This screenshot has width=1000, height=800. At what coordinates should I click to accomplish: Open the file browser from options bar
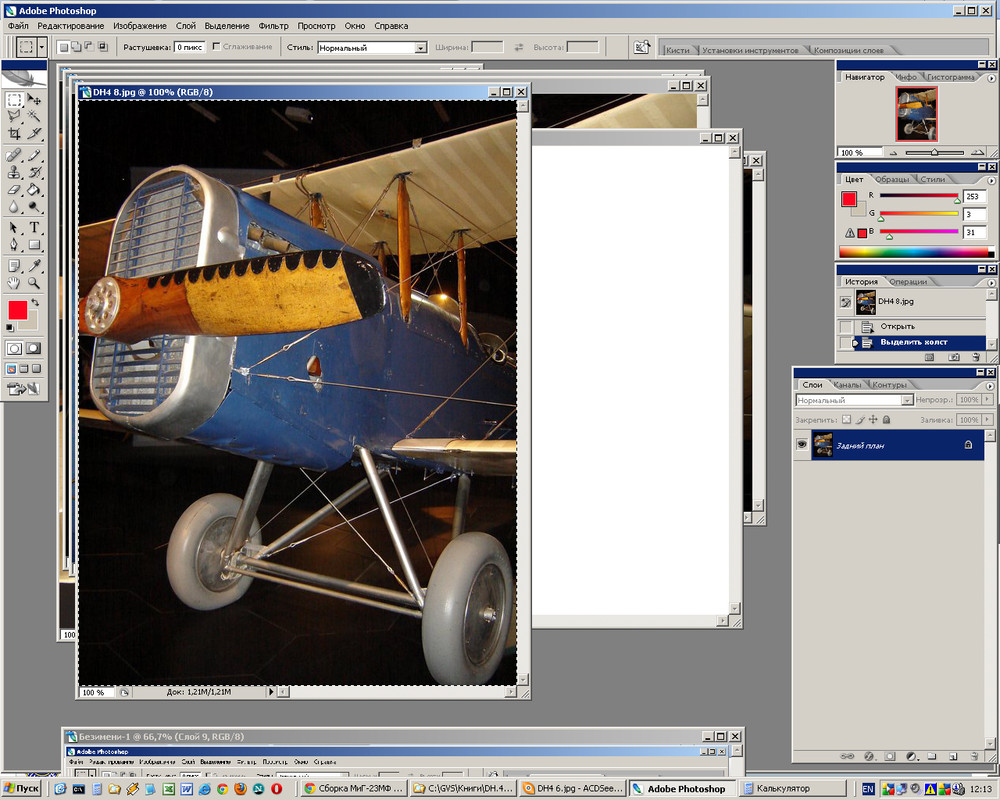click(x=641, y=47)
